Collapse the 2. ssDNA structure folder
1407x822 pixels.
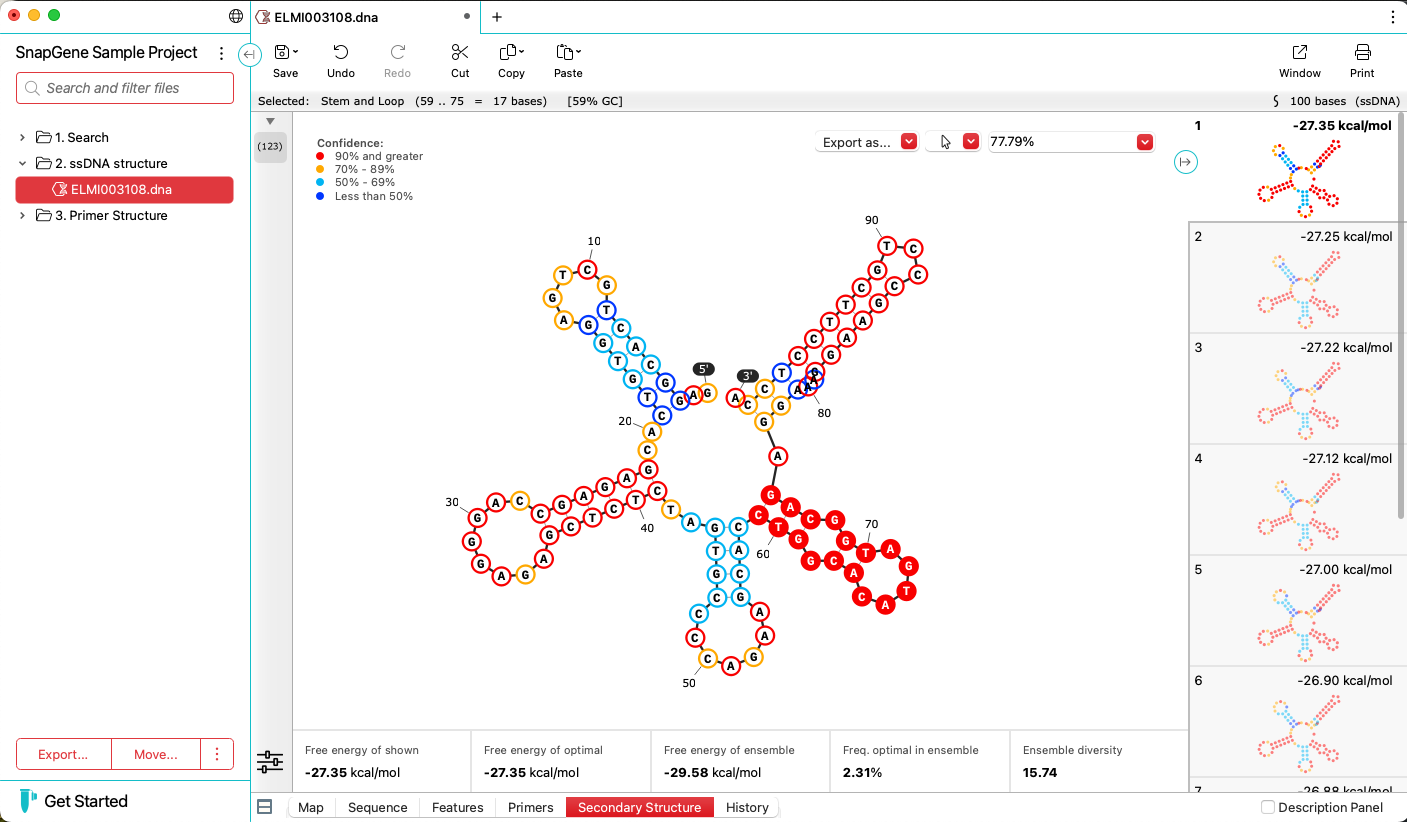point(23,163)
